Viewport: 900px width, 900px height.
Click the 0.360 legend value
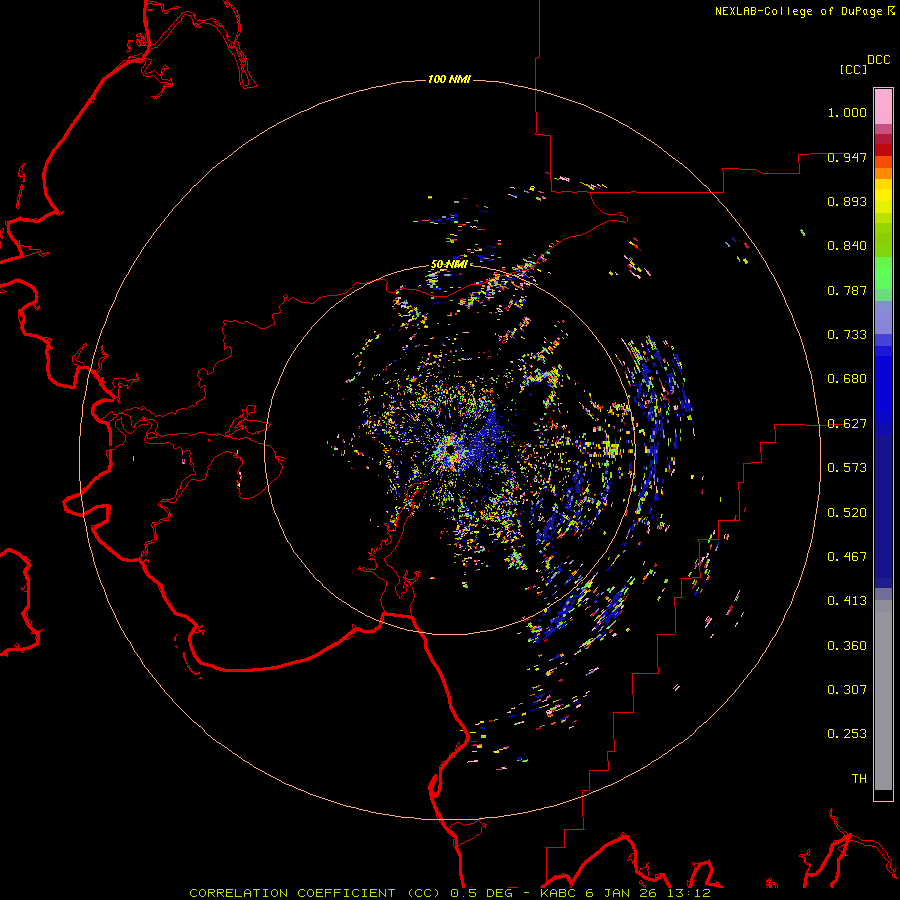click(847, 646)
